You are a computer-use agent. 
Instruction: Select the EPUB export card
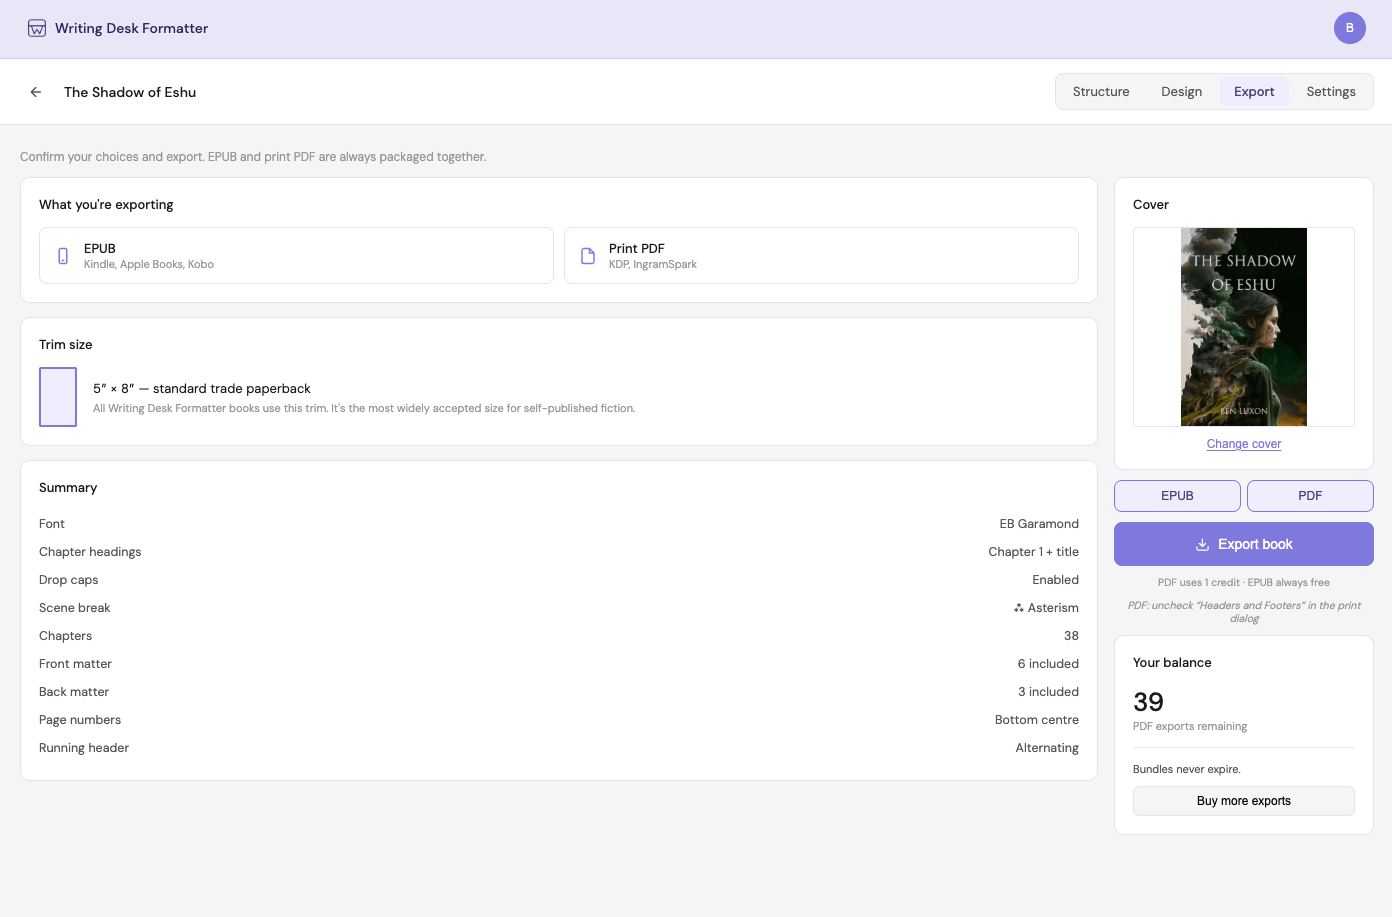point(296,256)
